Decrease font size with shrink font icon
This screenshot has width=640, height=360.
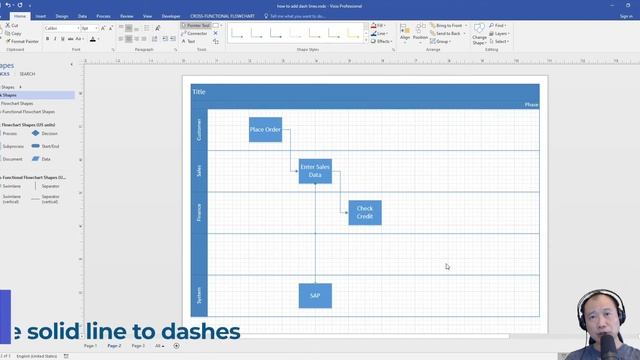(x=111, y=28)
